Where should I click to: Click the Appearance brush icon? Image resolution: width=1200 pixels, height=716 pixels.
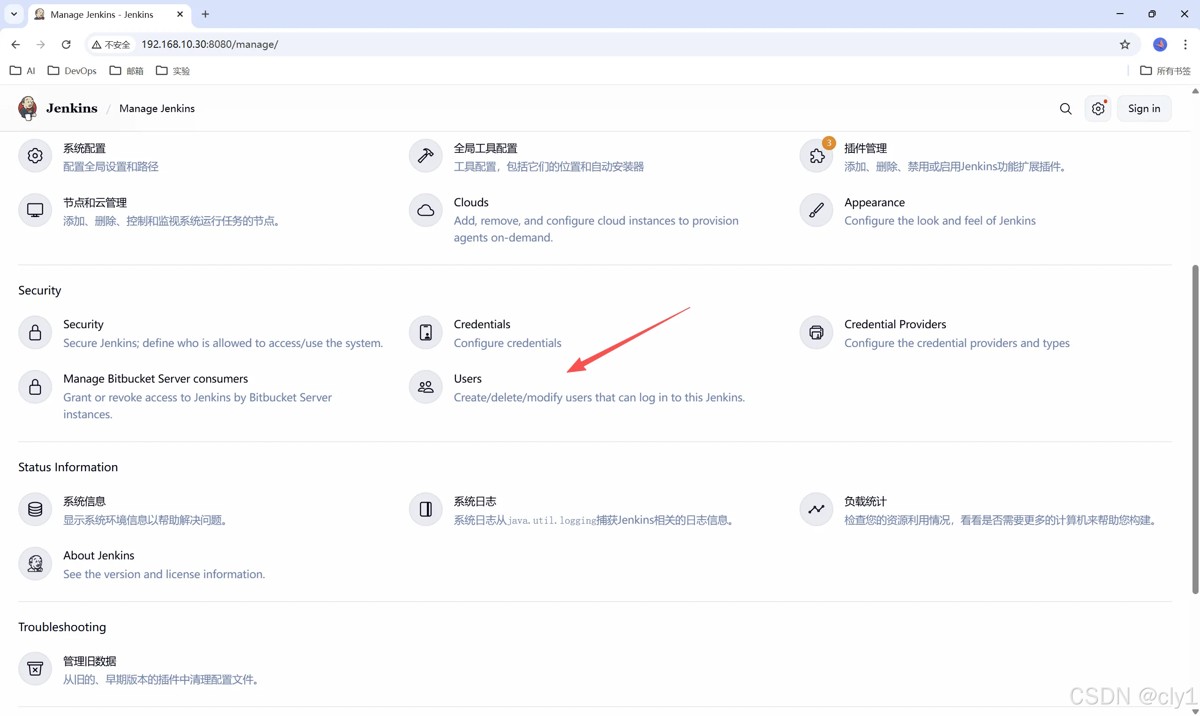[x=817, y=210]
